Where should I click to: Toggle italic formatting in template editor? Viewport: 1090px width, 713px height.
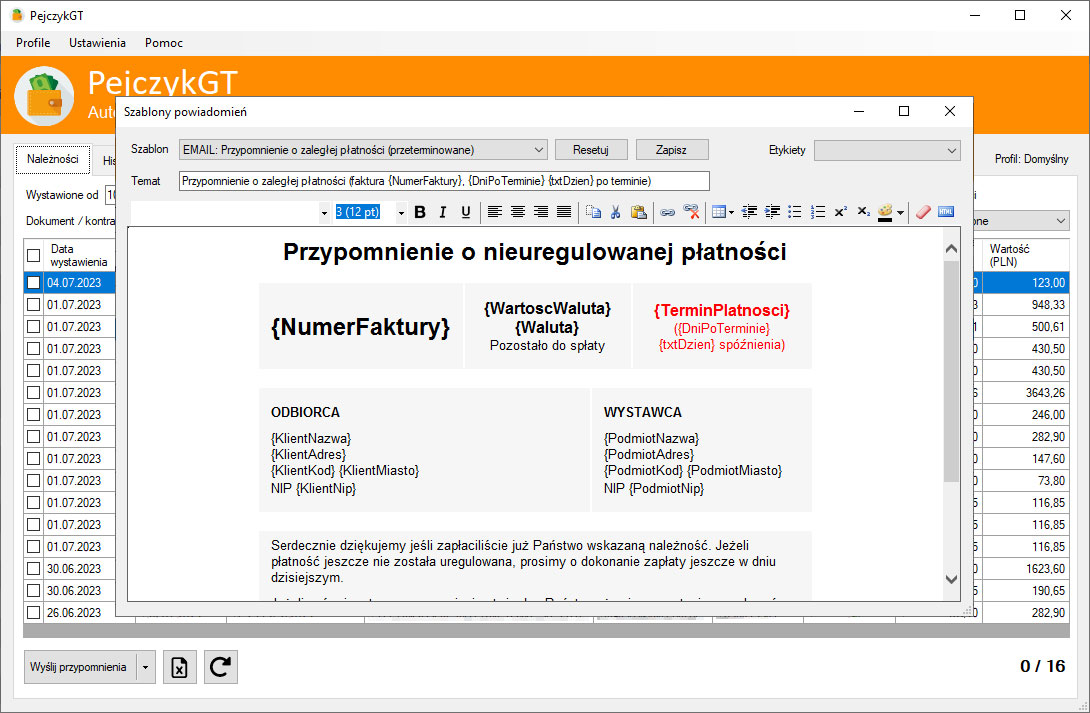pyautogui.click(x=443, y=212)
